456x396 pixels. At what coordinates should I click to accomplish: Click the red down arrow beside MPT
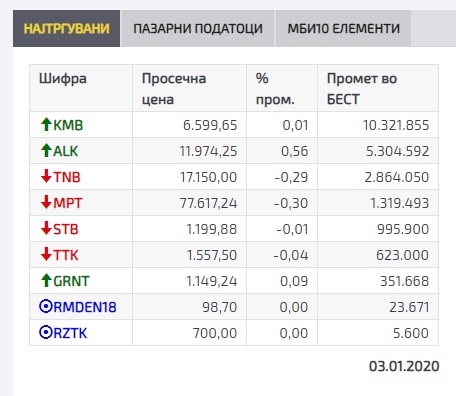46,202
